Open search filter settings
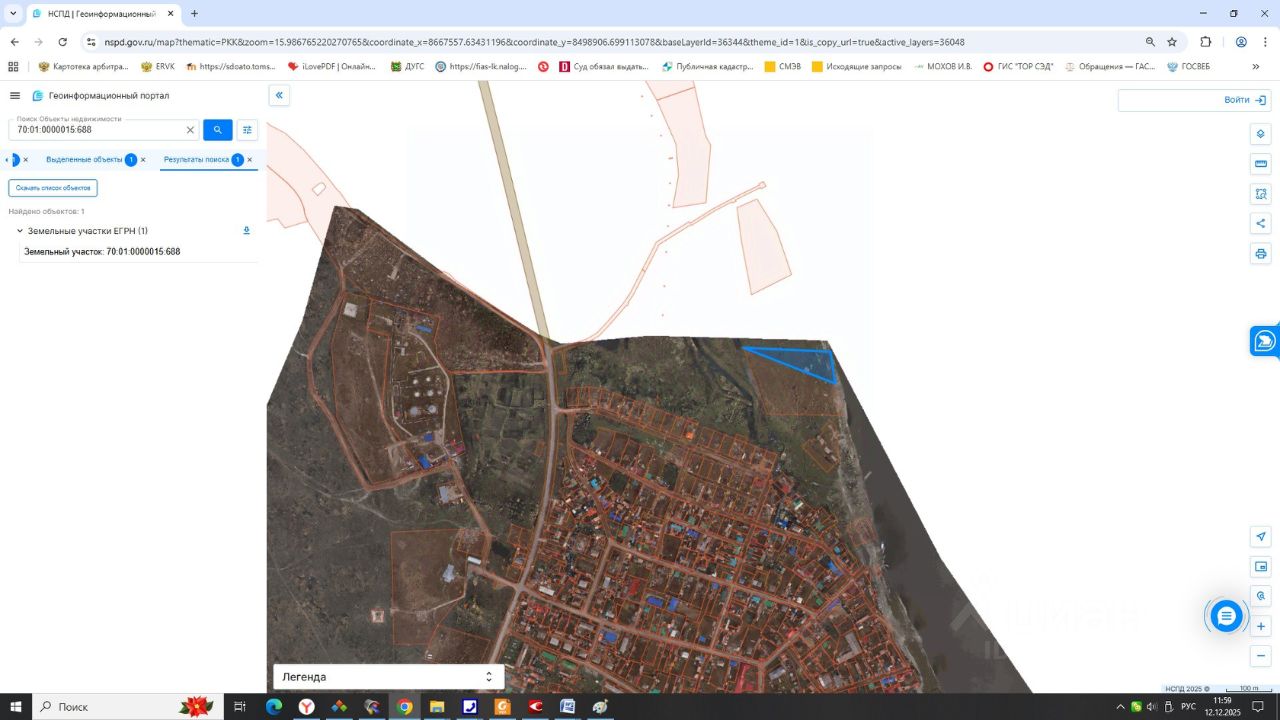 pyautogui.click(x=248, y=130)
